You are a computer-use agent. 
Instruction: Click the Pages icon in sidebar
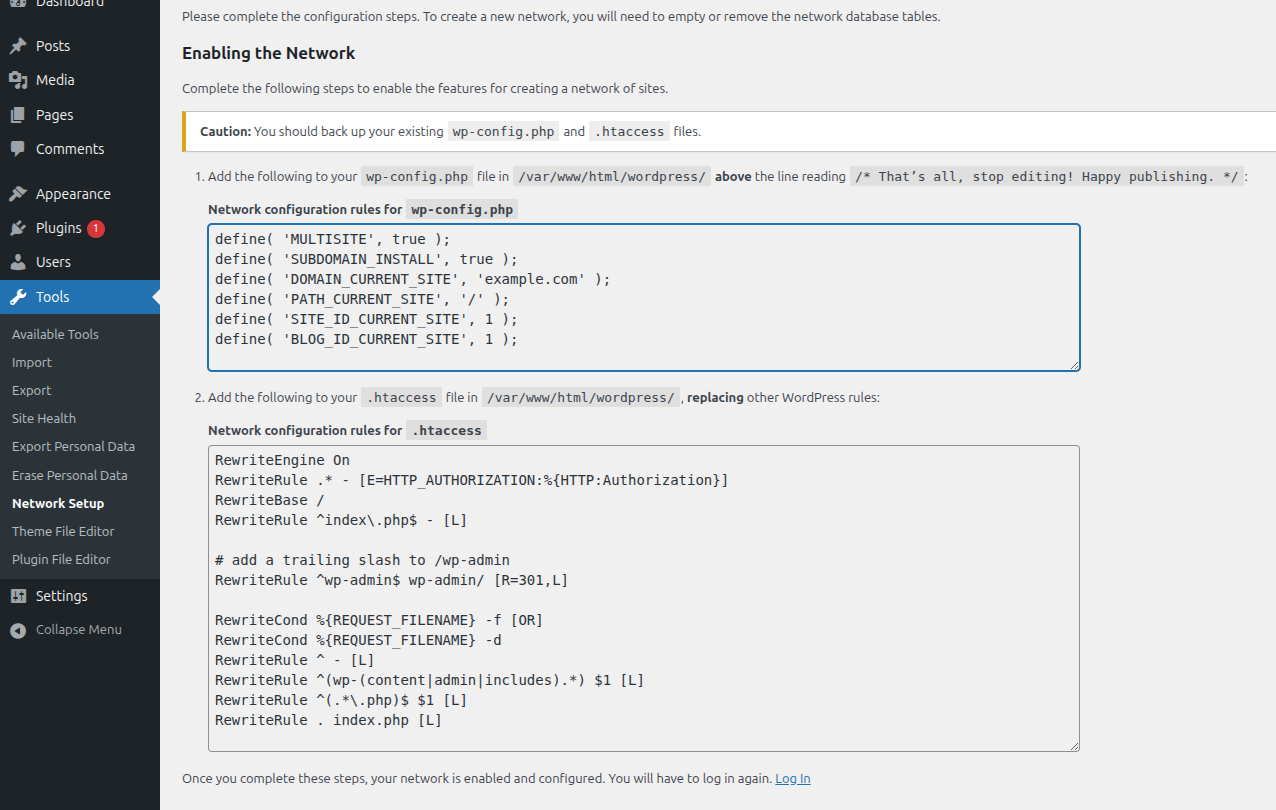(x=18, y=115)
